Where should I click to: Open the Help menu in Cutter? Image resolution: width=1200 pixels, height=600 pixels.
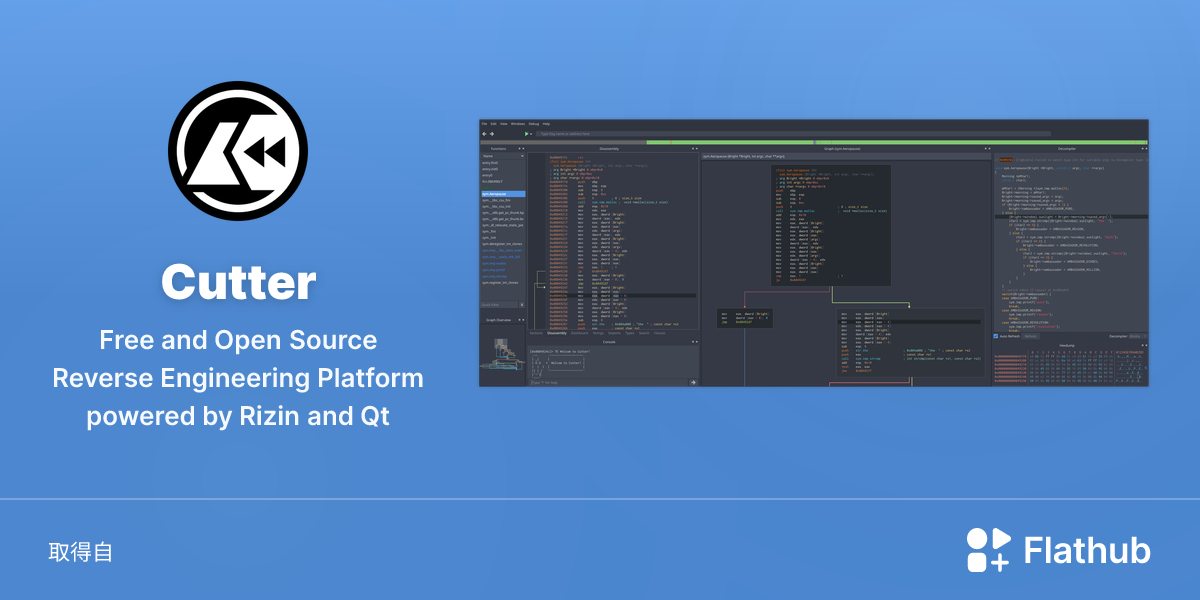coord(546,124)
